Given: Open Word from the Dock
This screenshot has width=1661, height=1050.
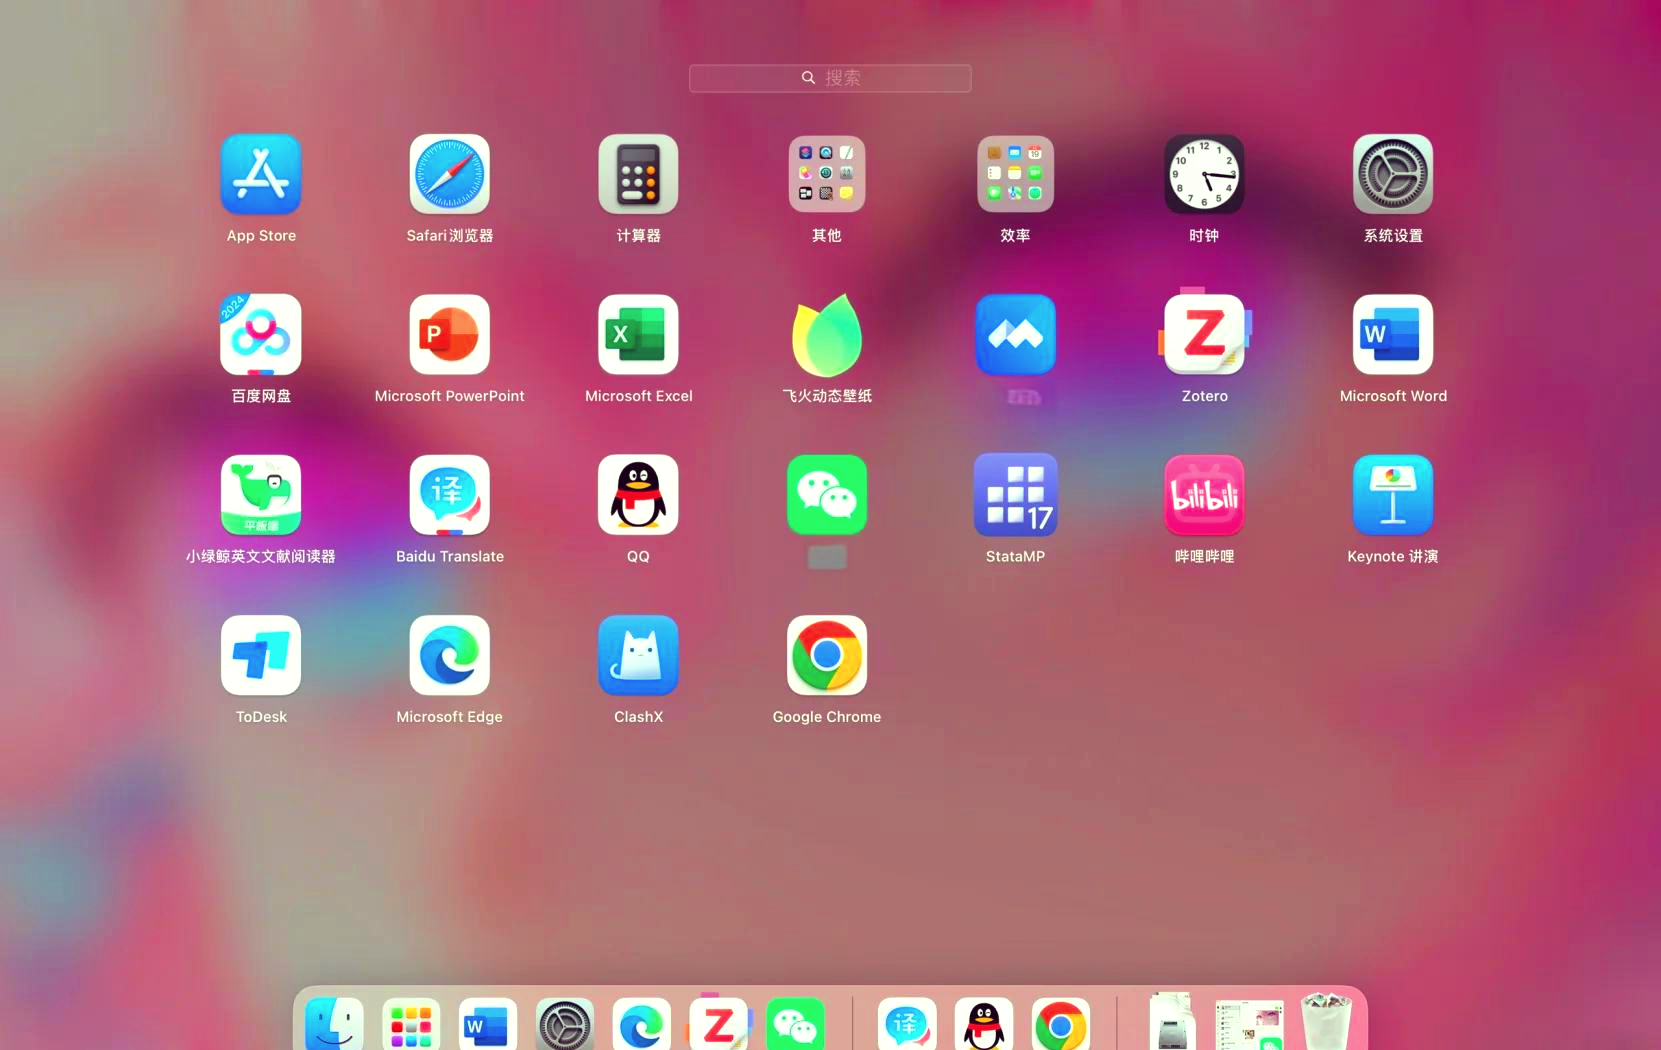Looking at the screenshot, I should (488, 1024).
